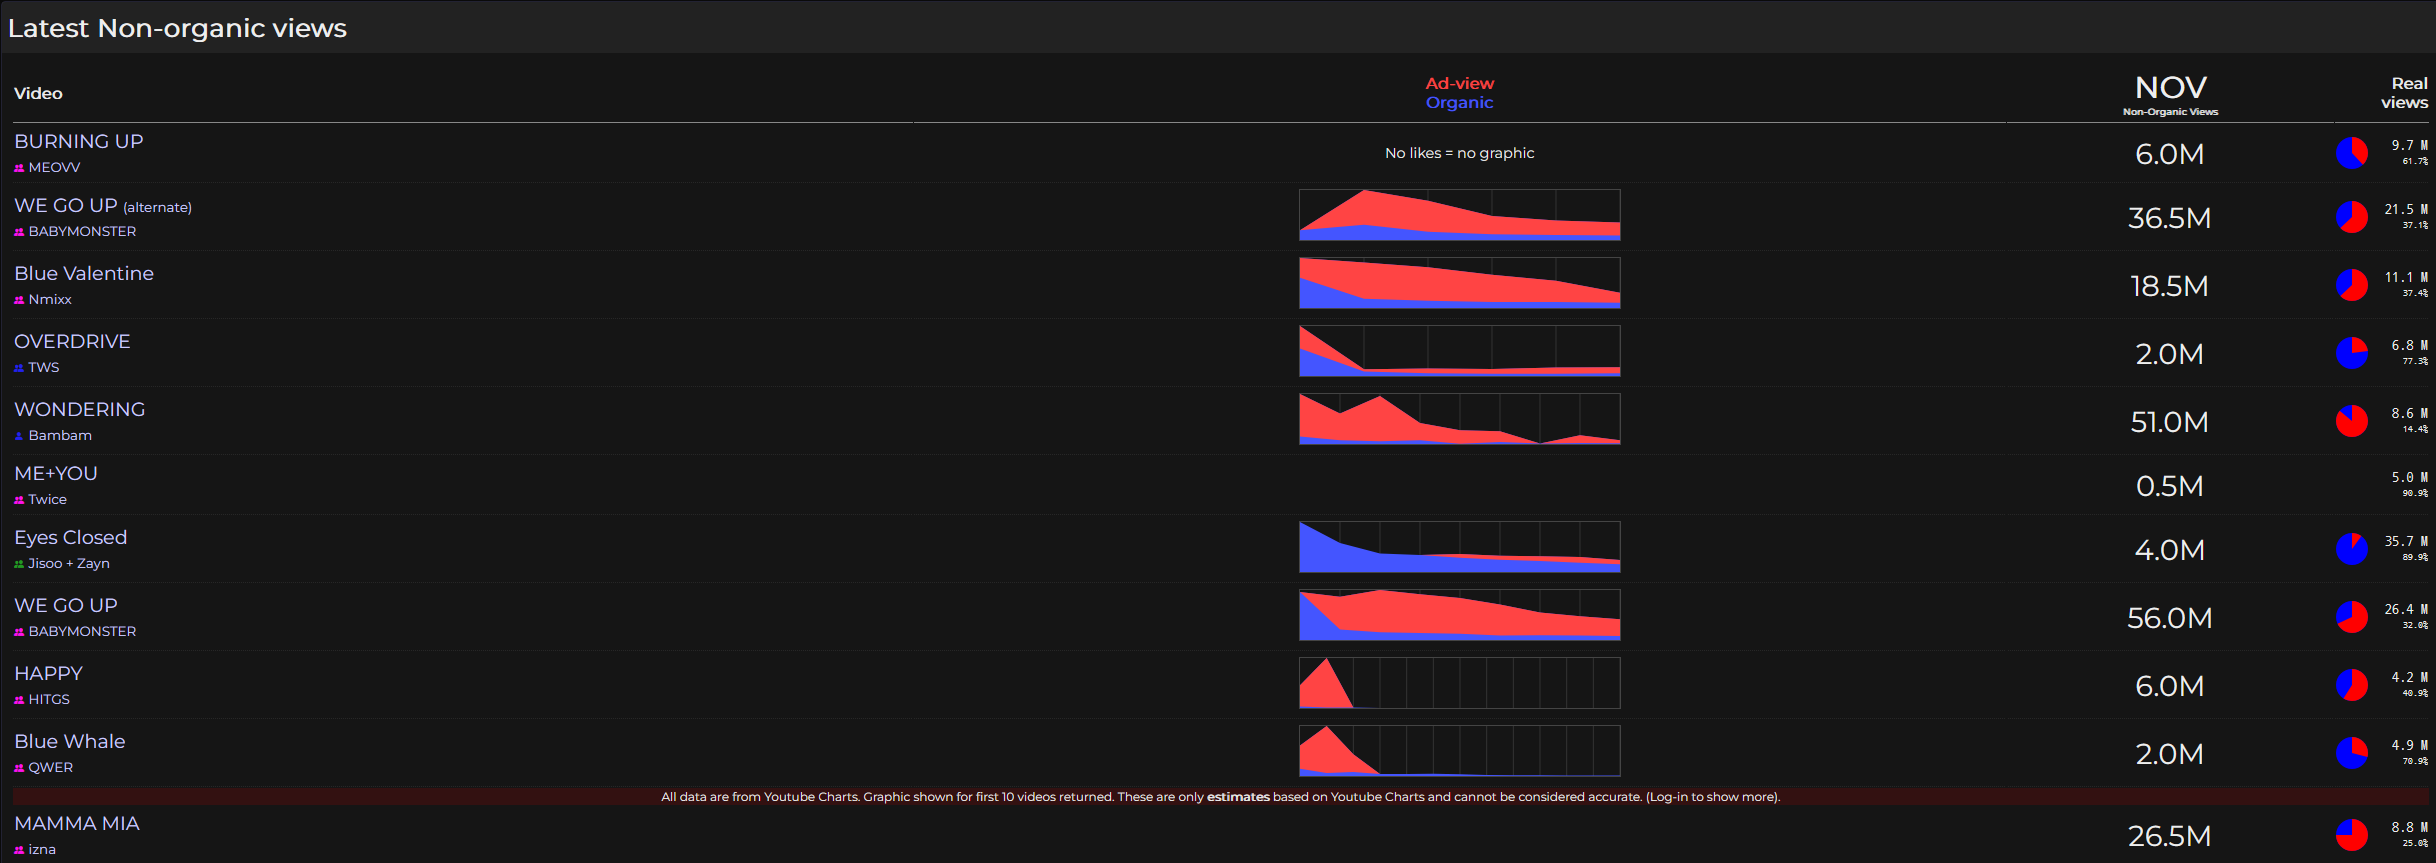Click the Video column header
Screen dimensions: 2436x863
pyautogui.click(x=38, y=93)
